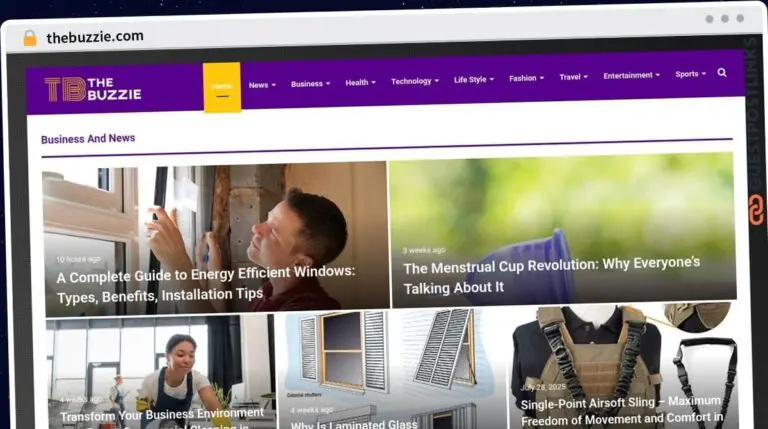Open the Entertainment menu

tap(631, 75)
